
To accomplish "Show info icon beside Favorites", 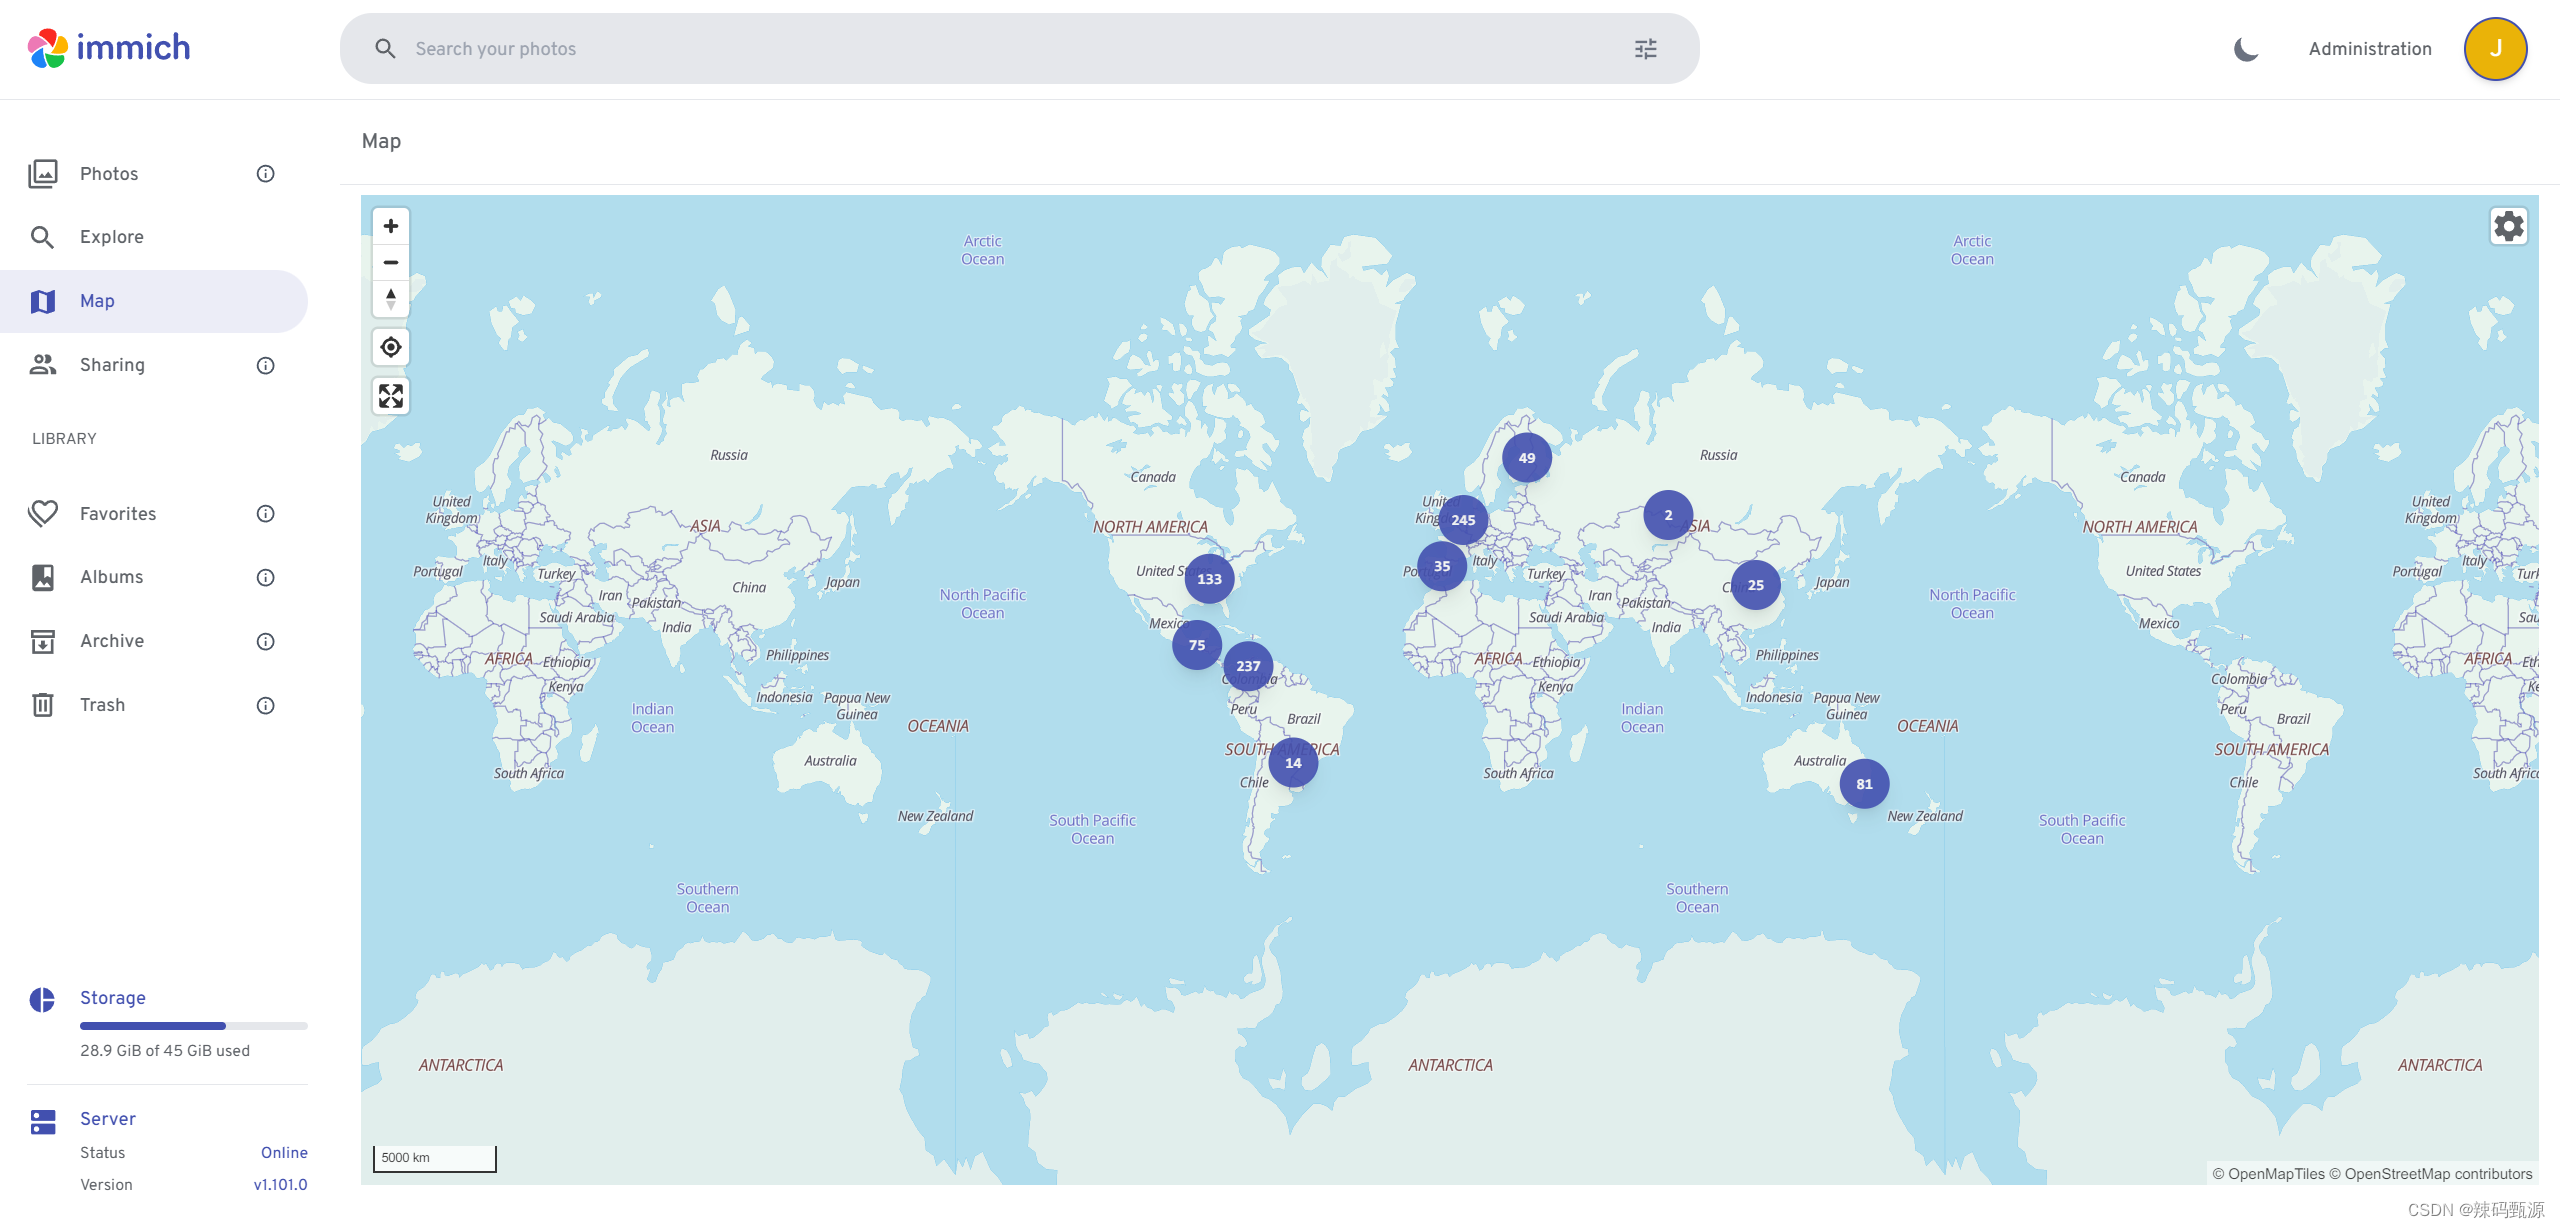I will tap(265, 514).
